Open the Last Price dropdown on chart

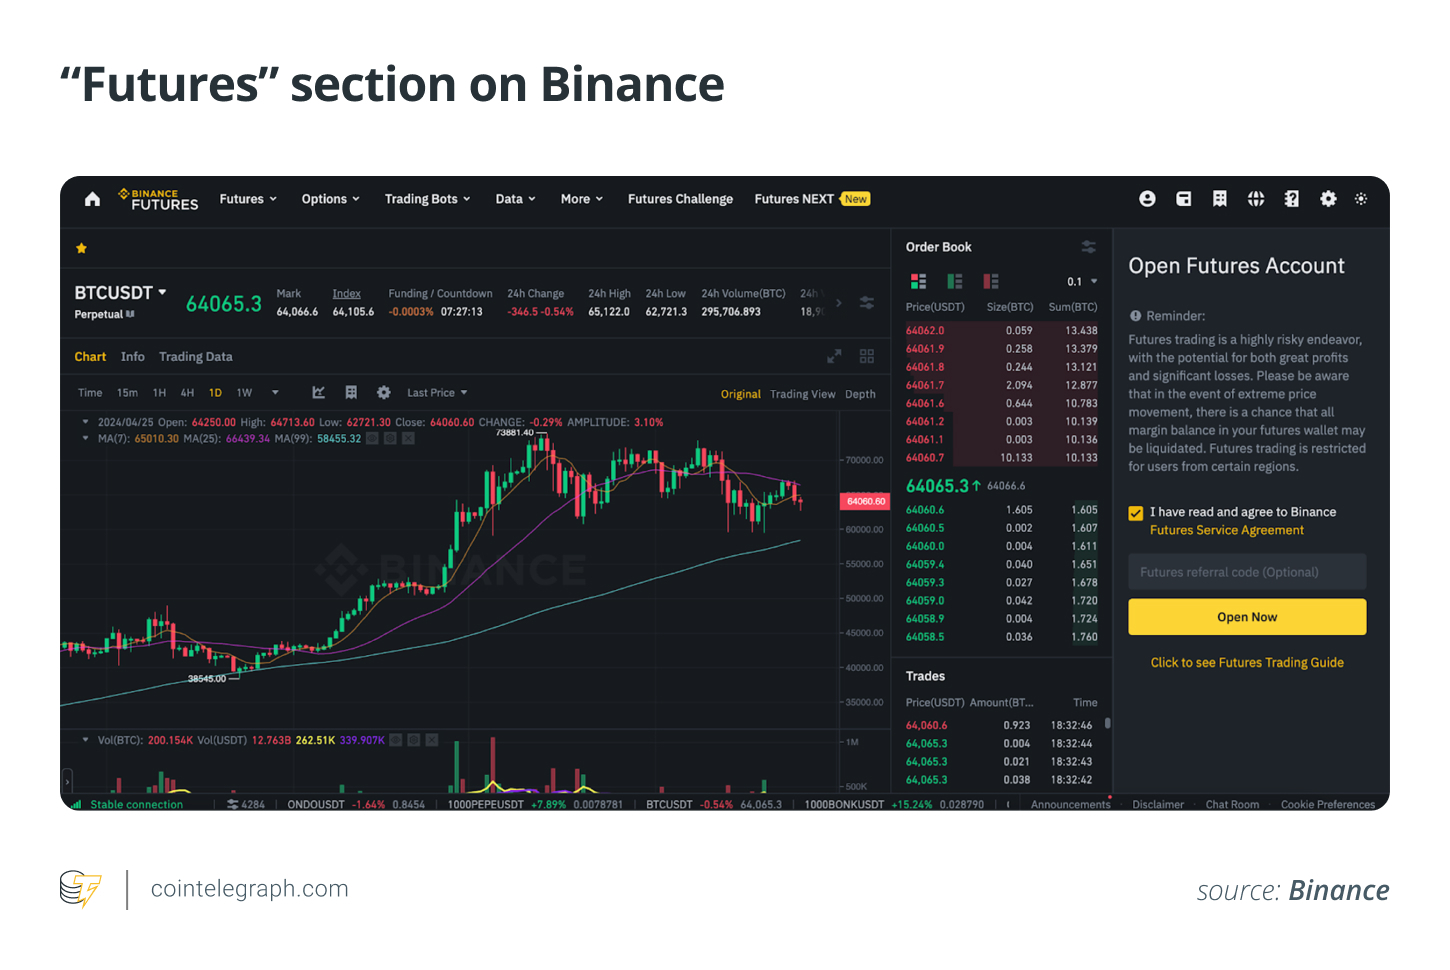tap(436, 392)
